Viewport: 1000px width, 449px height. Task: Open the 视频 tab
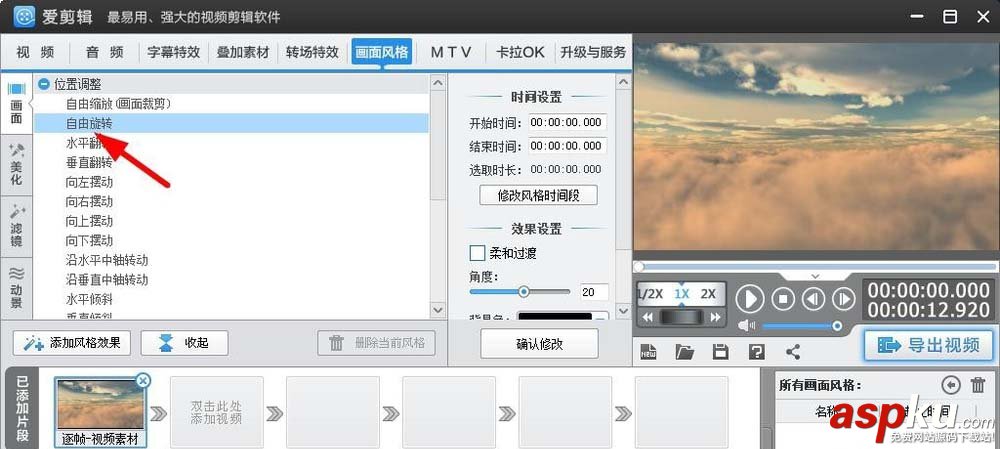coord(35,52)
